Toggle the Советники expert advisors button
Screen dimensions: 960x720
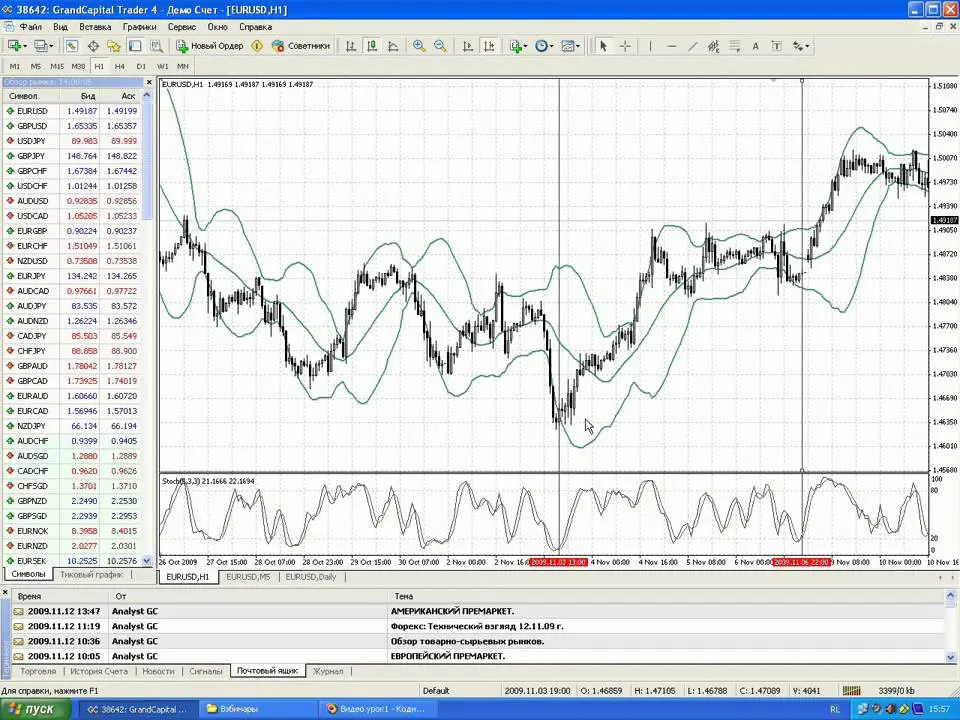[x=301, y=46]
